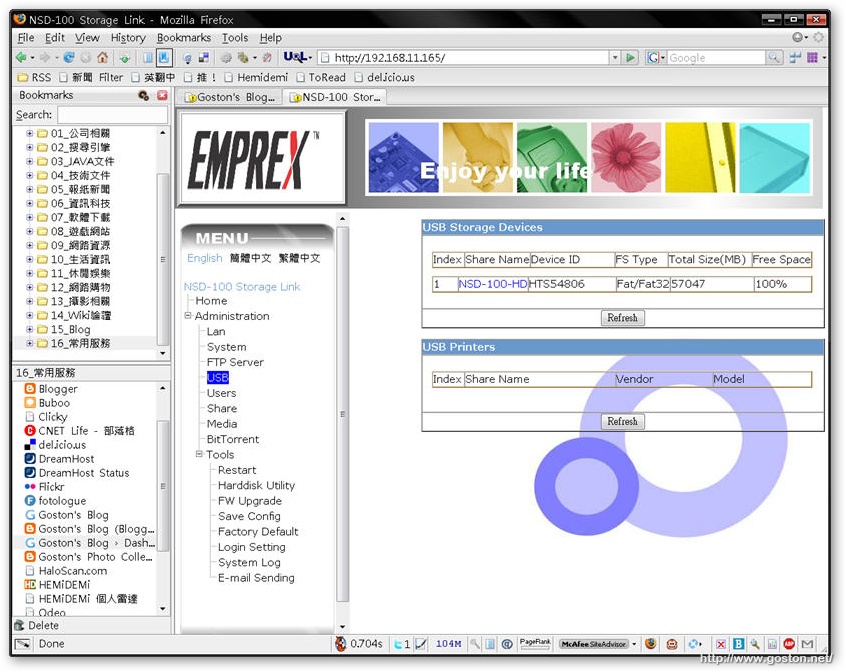The image size is (845, 671).
Task: Open the McAfee SiteAdvisor dropdown arrow
Action: point(634,644)
